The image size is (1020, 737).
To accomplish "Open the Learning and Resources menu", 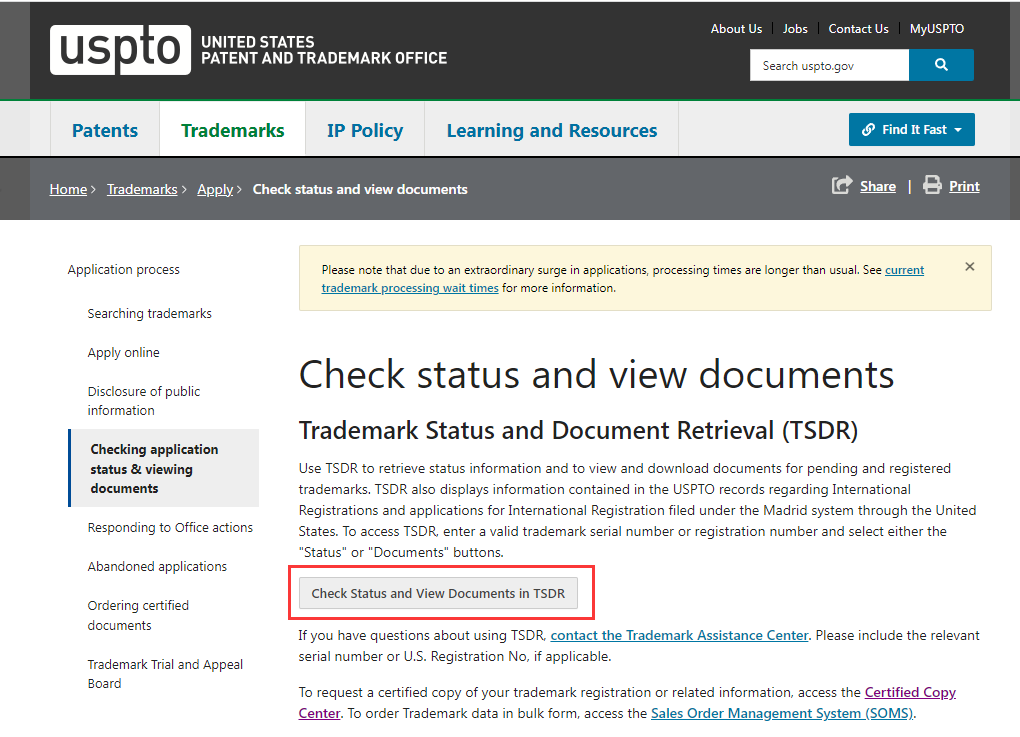I will (551, 131).
